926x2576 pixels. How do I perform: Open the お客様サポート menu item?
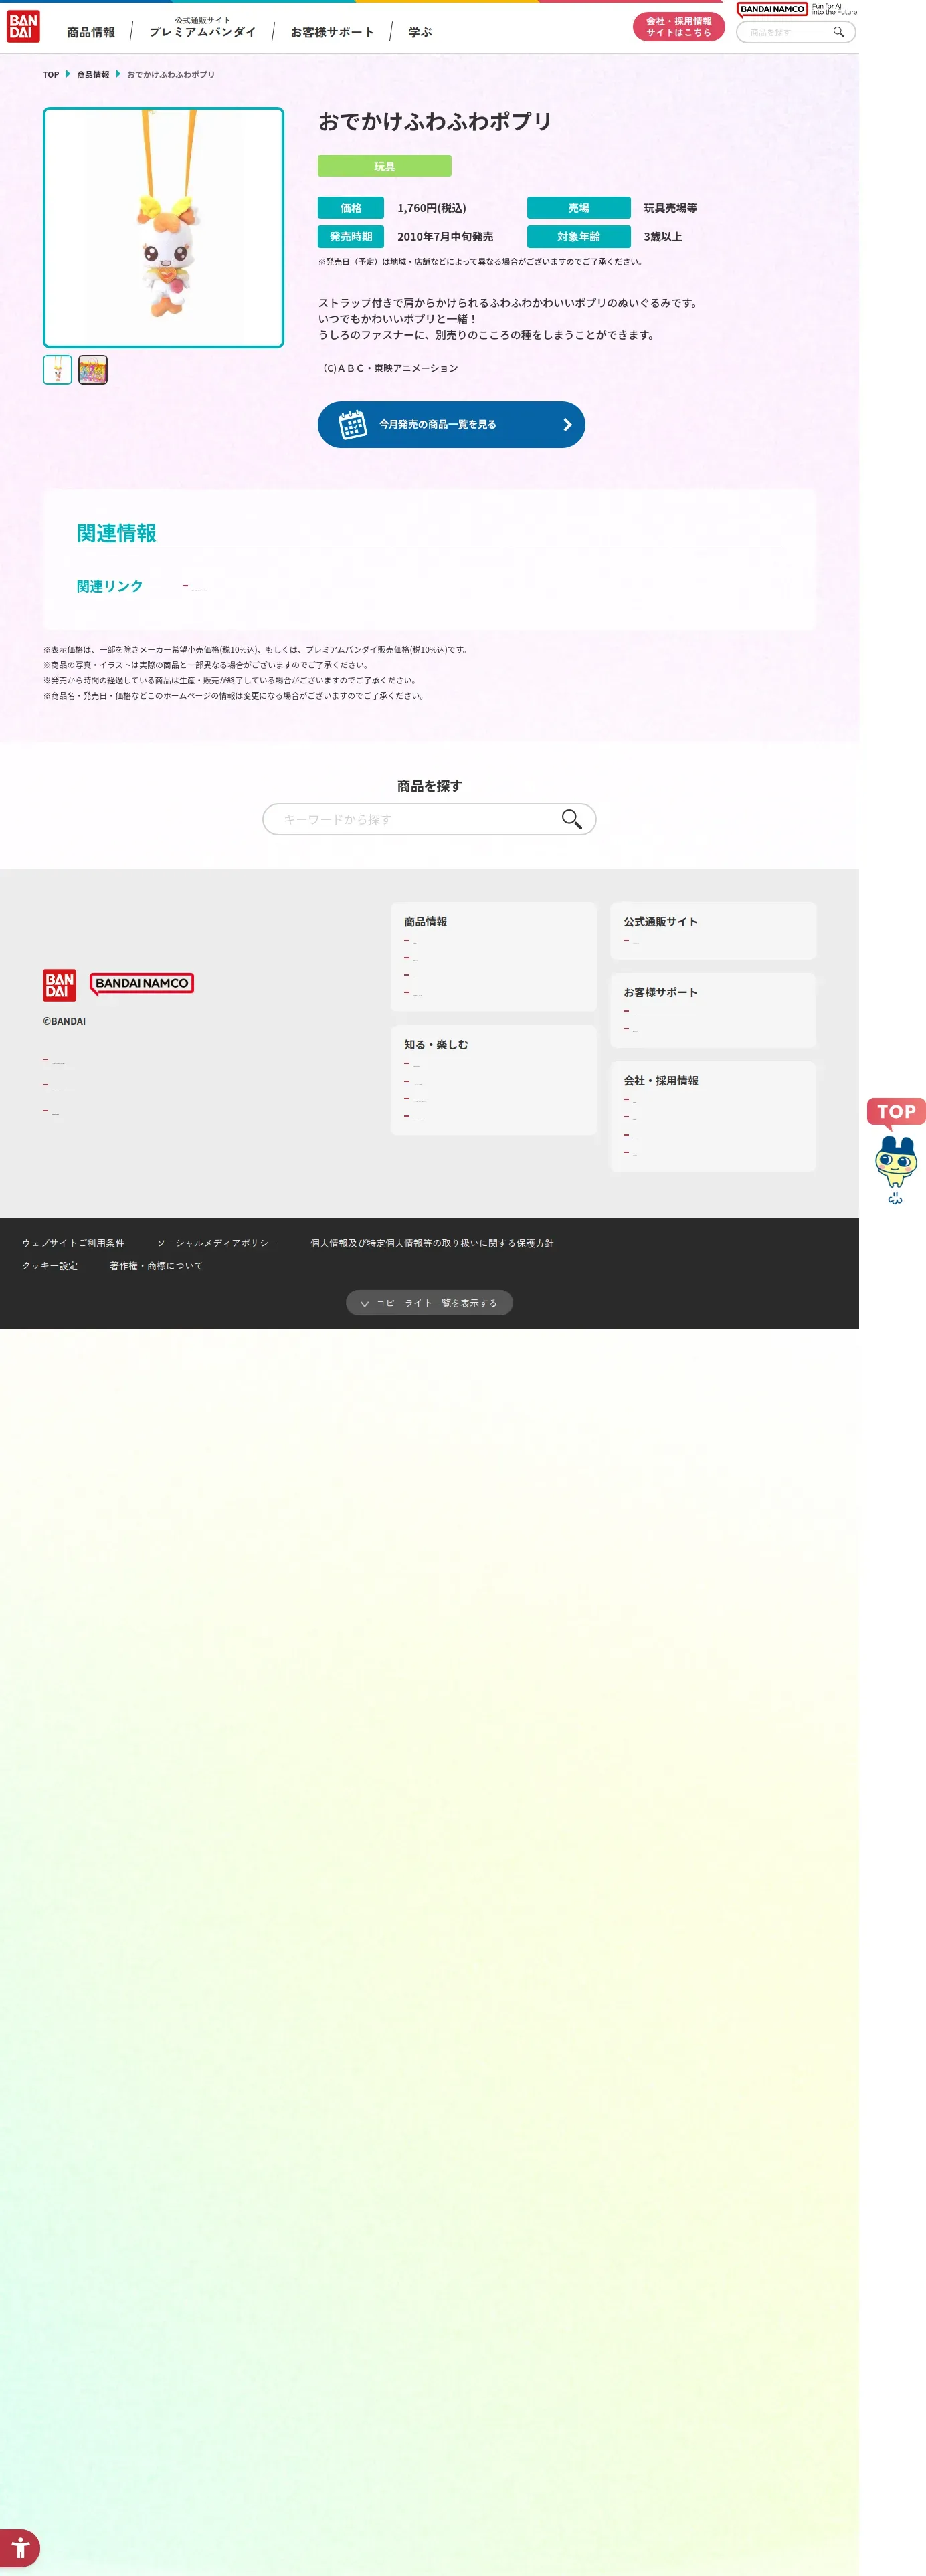coord(332,32)
